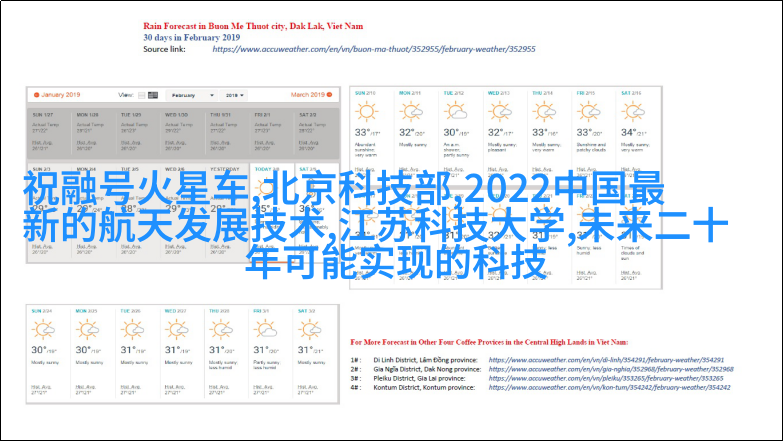
Task: Click 'Mostly sunny; less humid' on THU 2/28
Action: coord(223,364)
